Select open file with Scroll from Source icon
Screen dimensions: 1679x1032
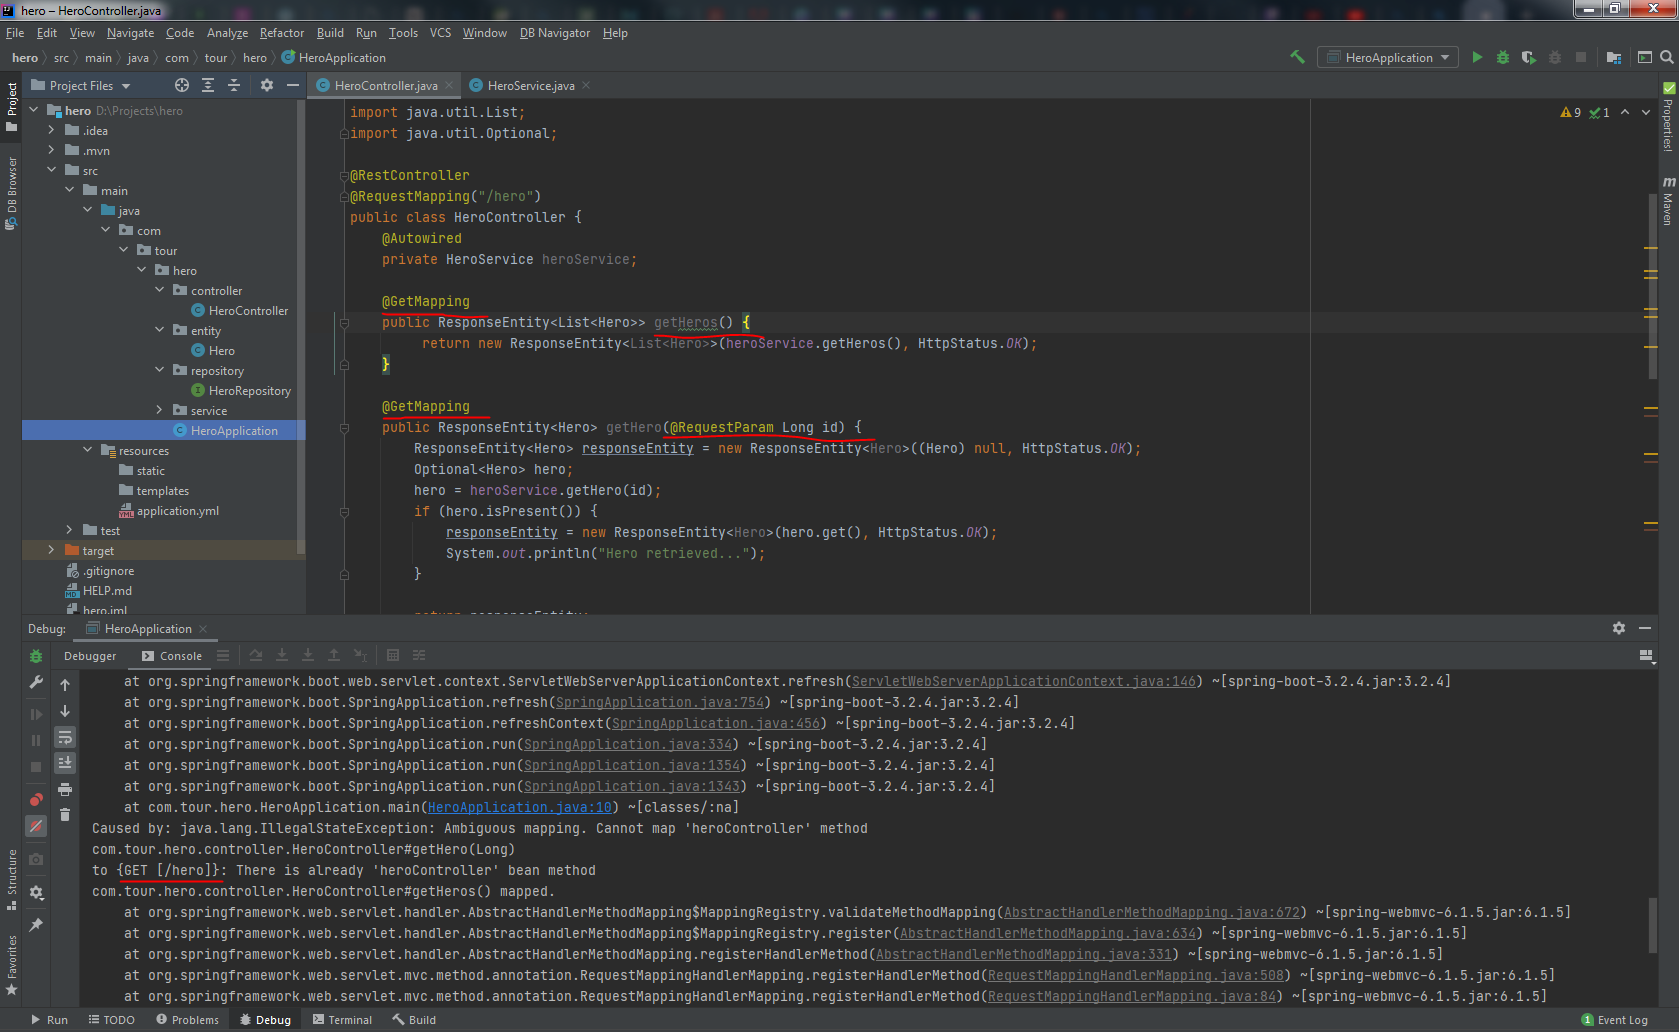tap(182, 85)
